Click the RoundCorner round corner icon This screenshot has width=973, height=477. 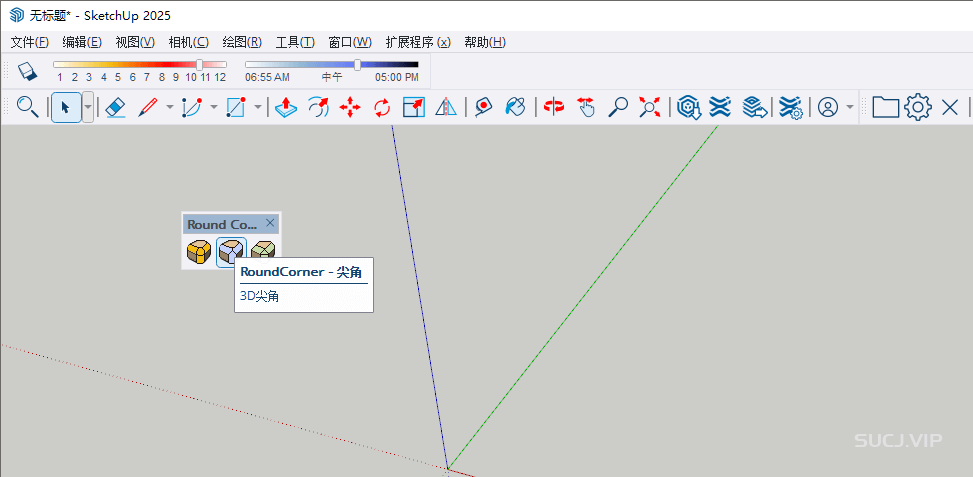pyautogui.click(x=199, y=252)
